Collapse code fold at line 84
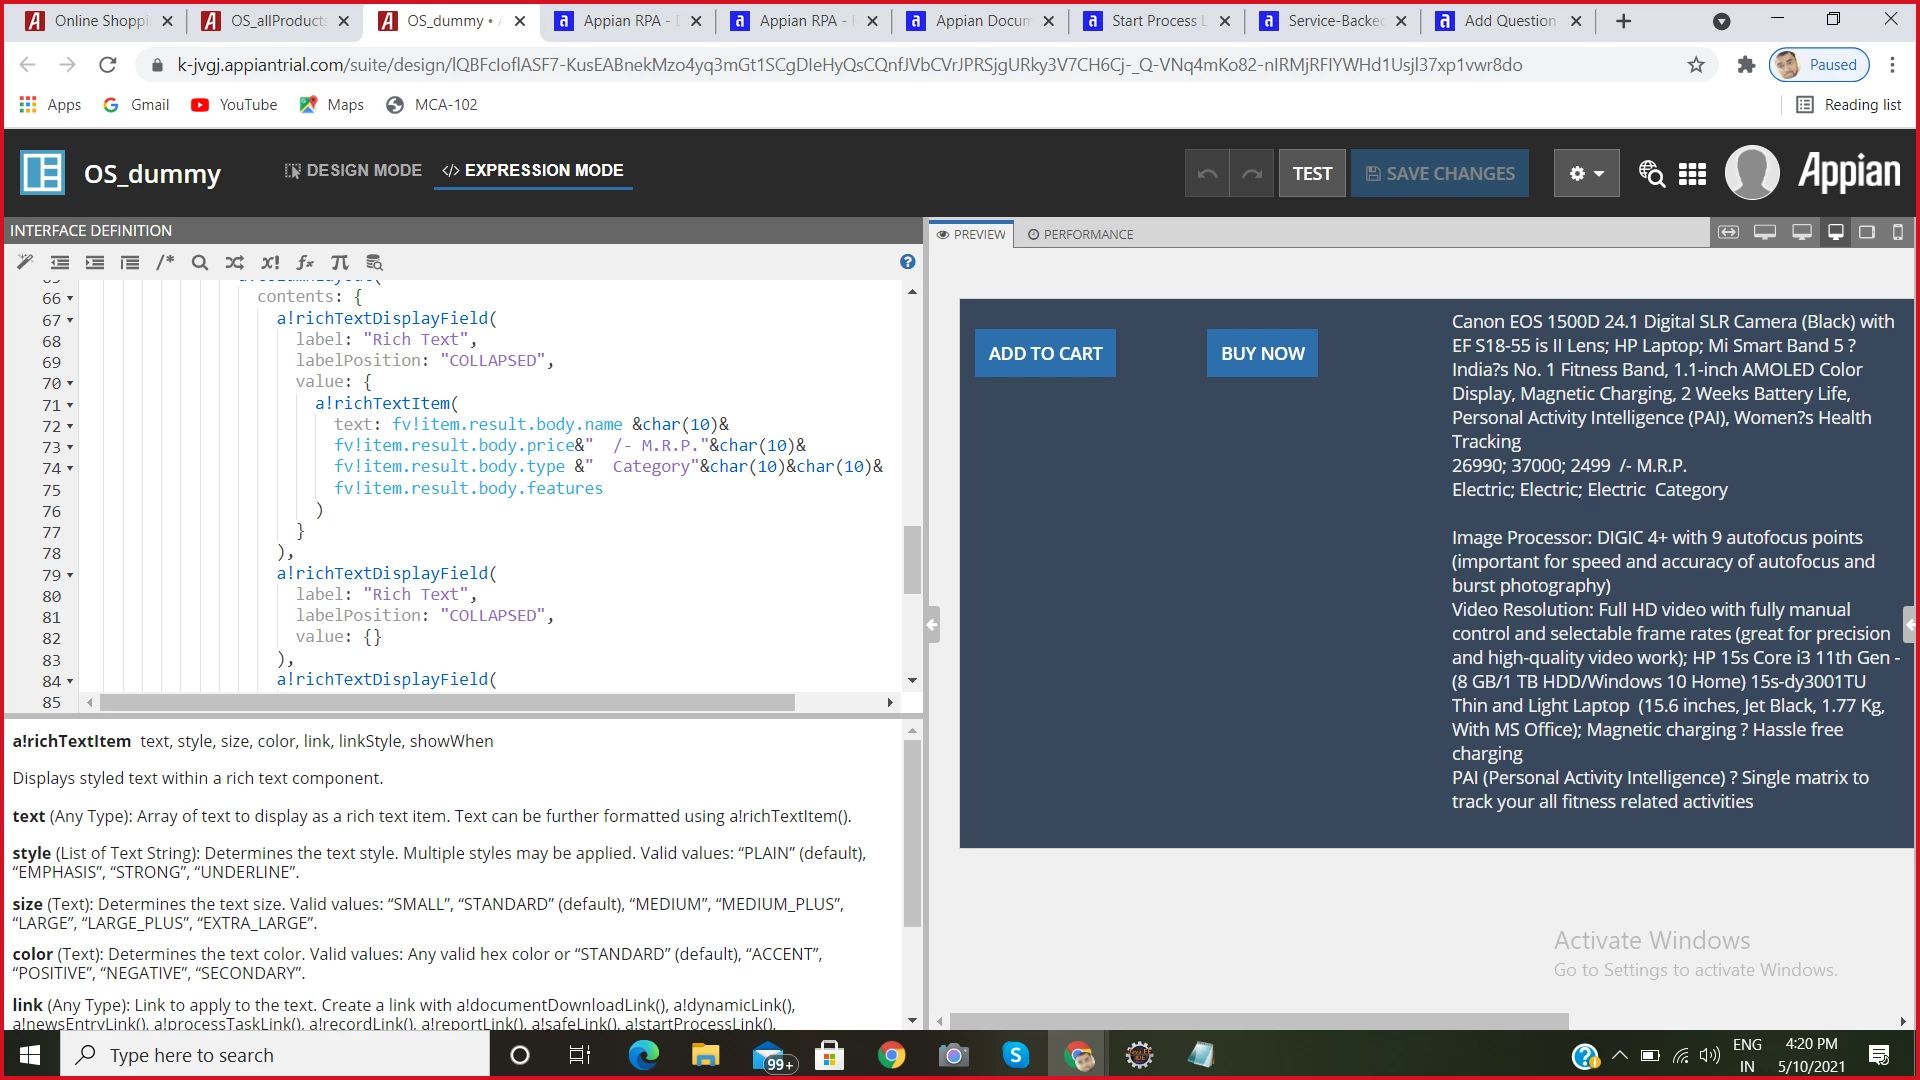 [70, 682]
